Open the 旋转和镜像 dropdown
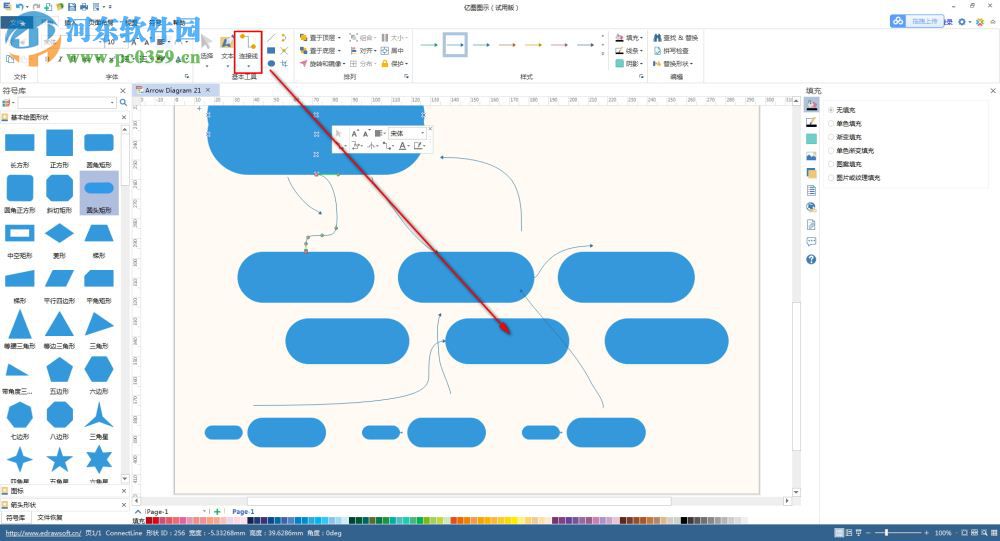 click(x=323, y=64)
